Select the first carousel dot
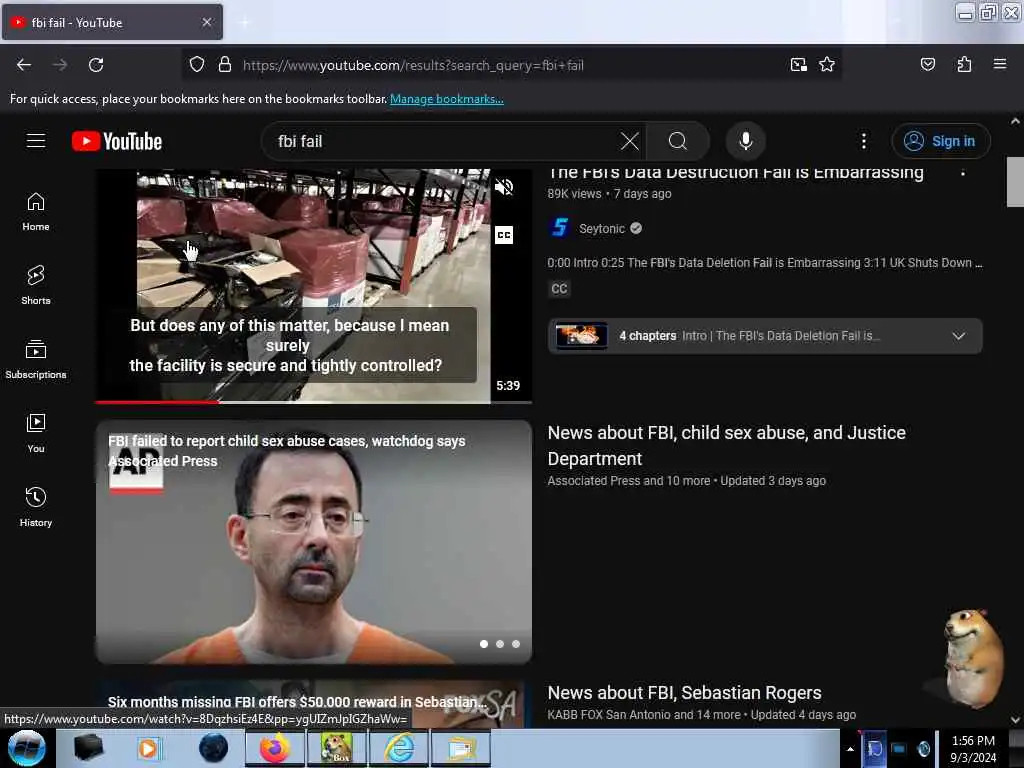Image resolution: width=1024 pixels, height=768 pixels. point(484,644)
